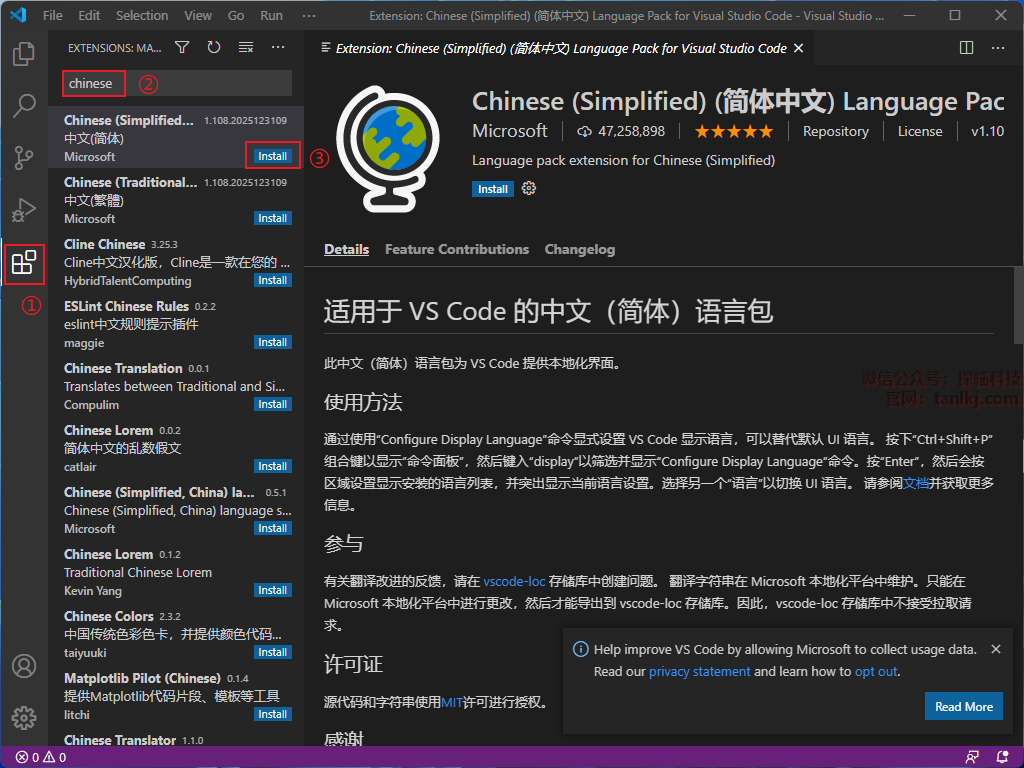Image resolution: width=1024 pixels, height=768 pixels.
Task: Open the Source Control view
Action: [x=24, y=157]
